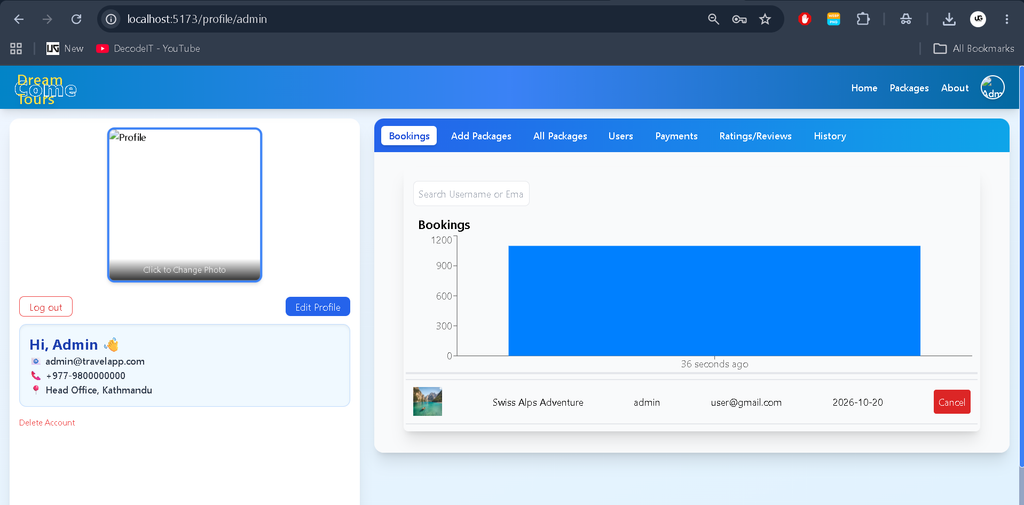Image resolution: width=1024 pixels, height=505 pixels.
Task: Click the email icon beside admin@travelapp.com
Action: [x=35, y=361]
